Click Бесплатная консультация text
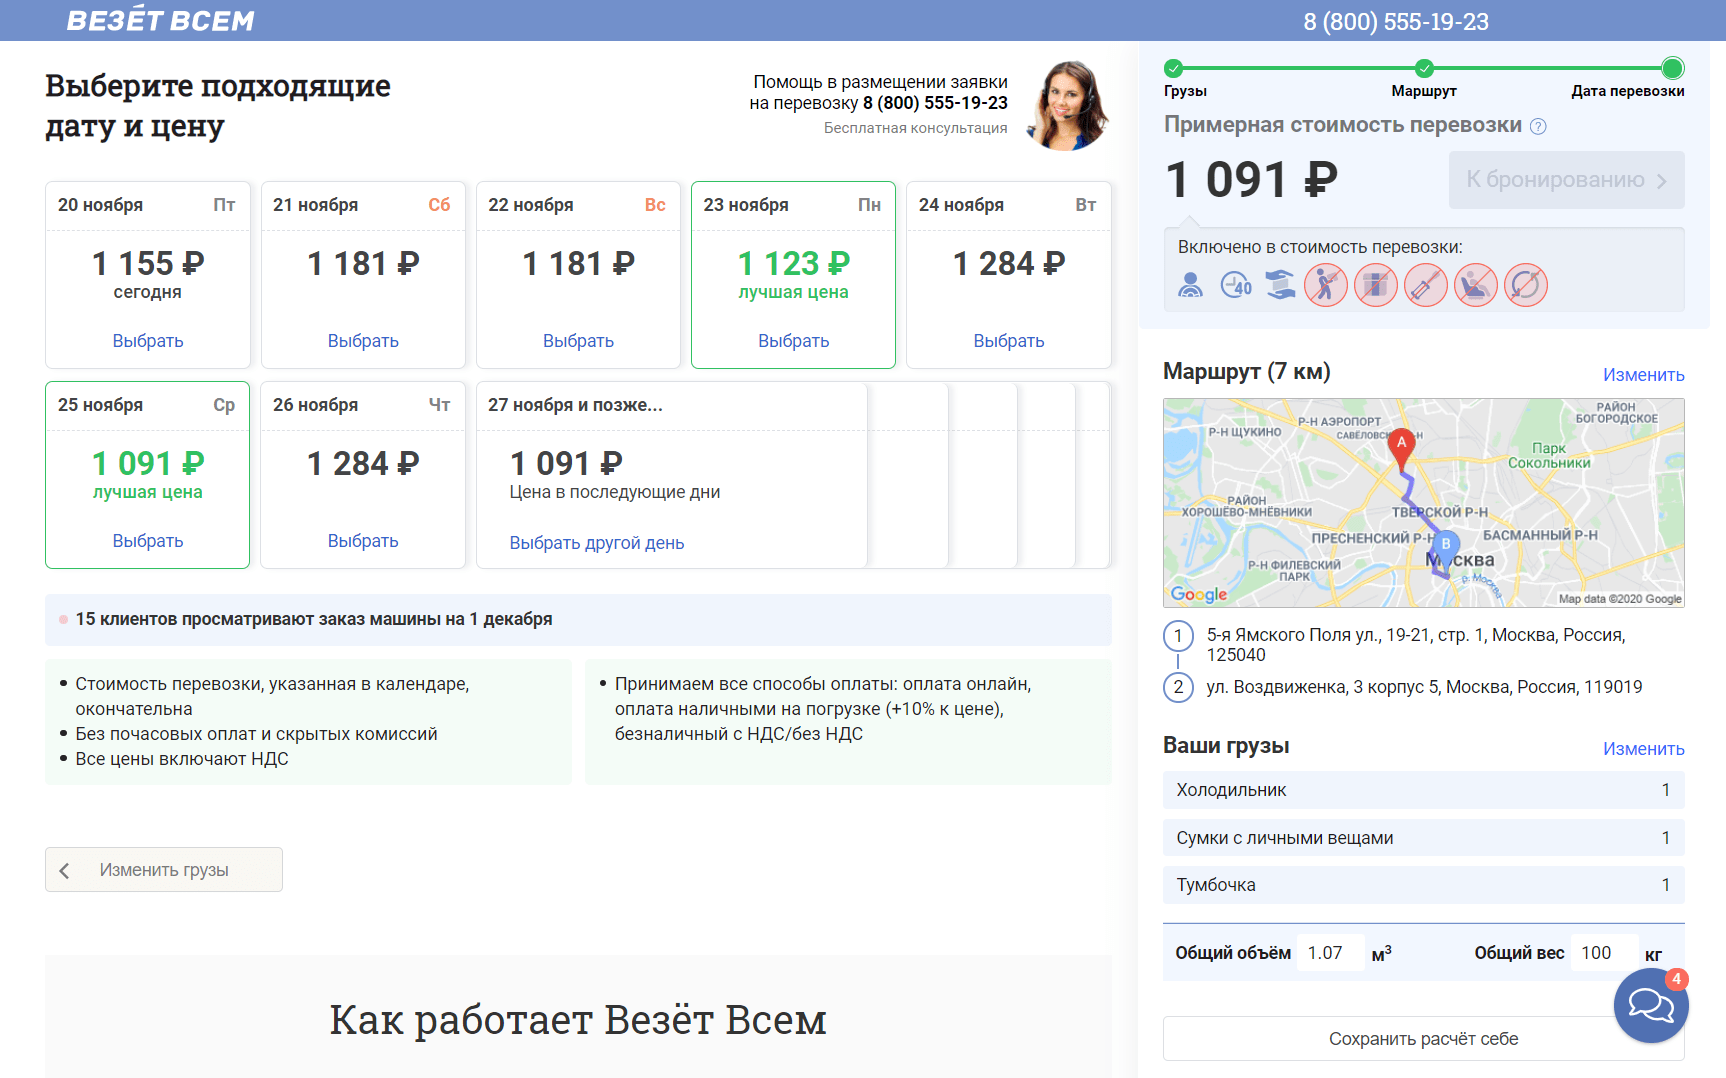The width and height of the screenshot is (1726, 1078). coord(915,128)
